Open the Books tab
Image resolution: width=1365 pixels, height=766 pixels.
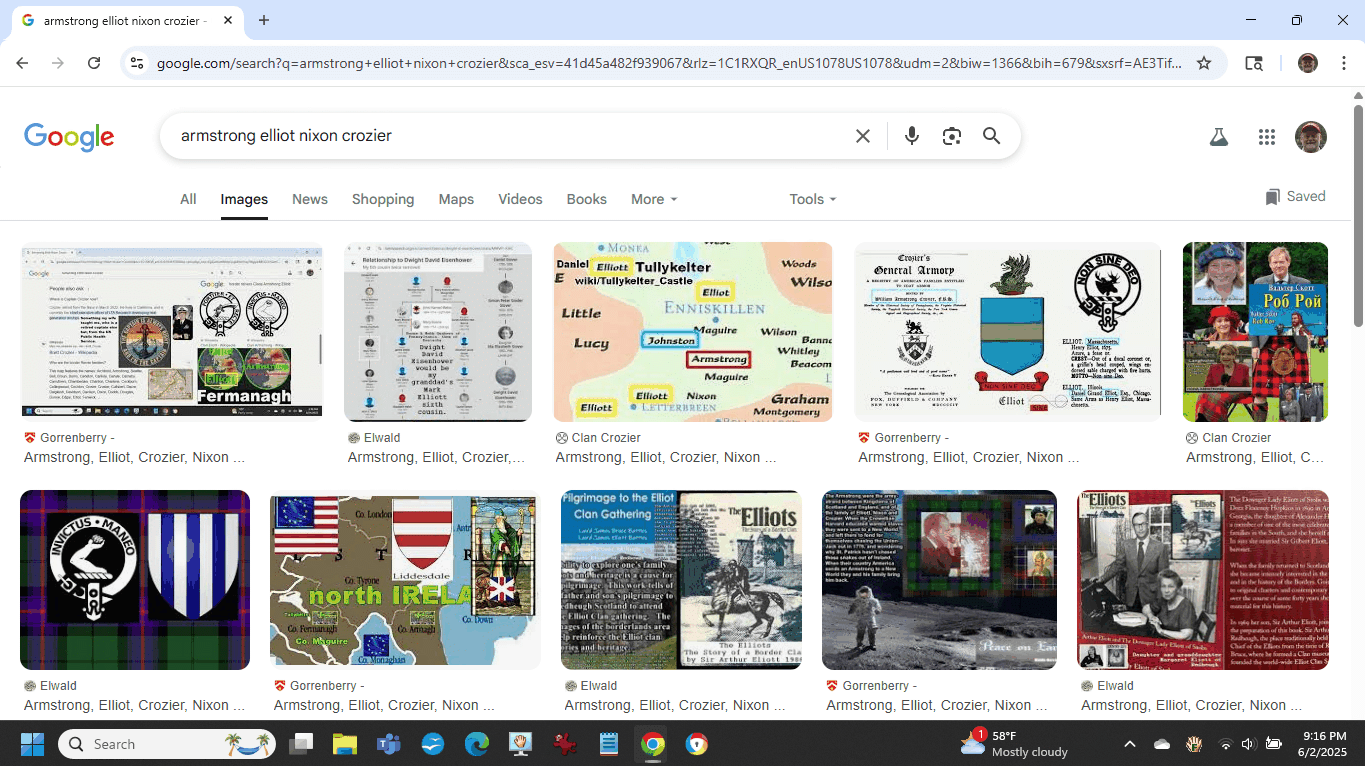(587, 199)
